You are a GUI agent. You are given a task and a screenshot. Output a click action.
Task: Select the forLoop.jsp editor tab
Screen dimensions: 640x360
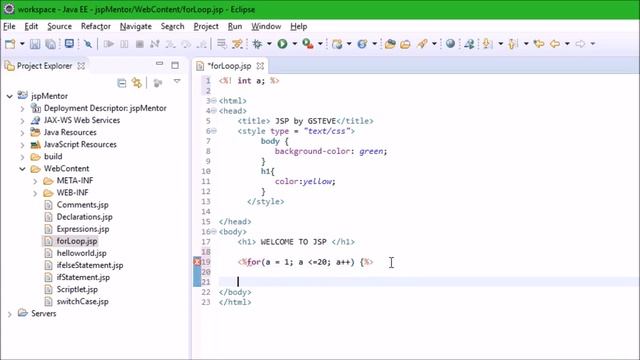click(x=229, y=66)
